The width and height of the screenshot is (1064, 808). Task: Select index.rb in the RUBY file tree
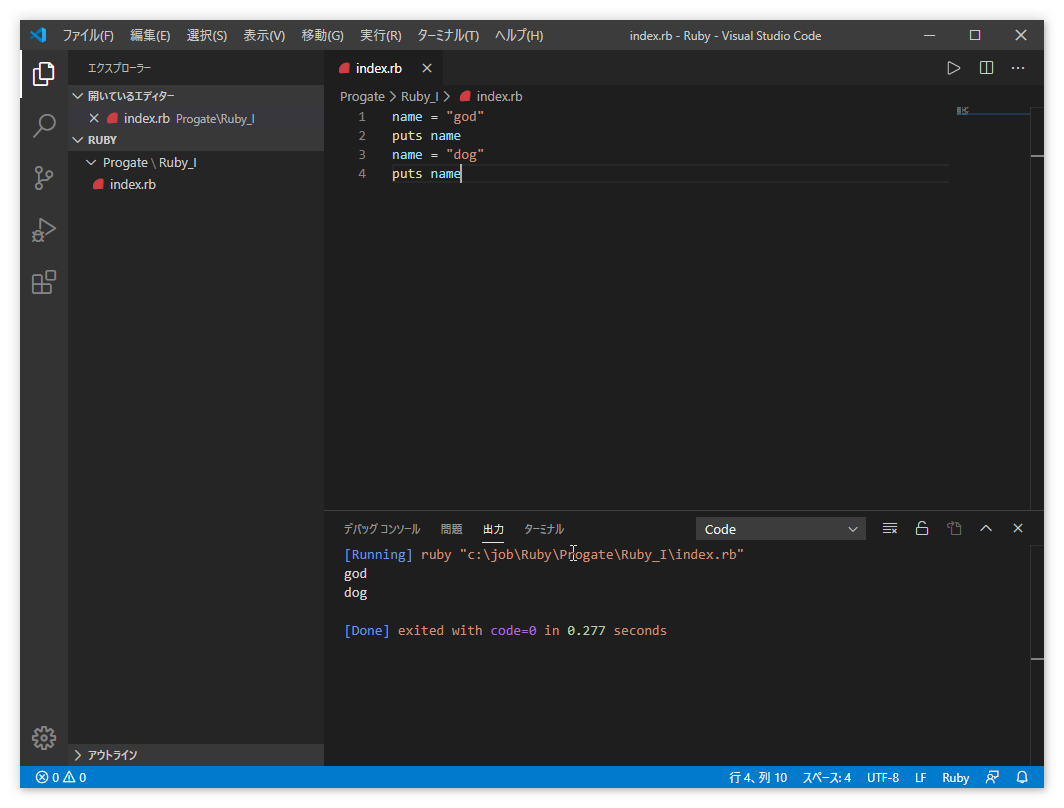132,184
